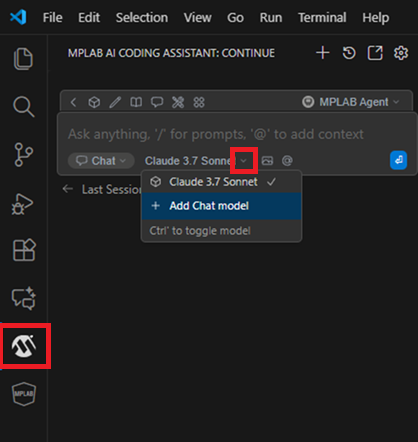Click the four-squares blocks icon
This screenshot has height=442, width=418.
[x=199, y=102]
